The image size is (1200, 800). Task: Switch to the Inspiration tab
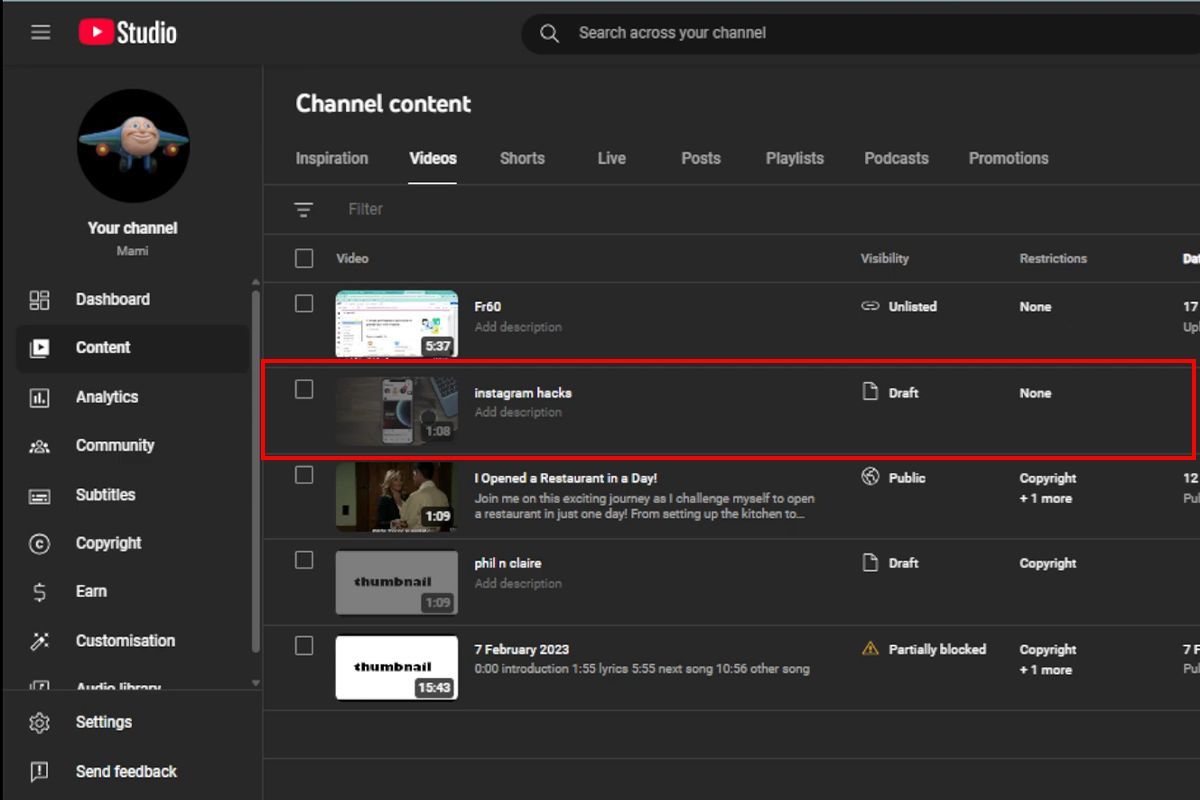click(332, 158)
